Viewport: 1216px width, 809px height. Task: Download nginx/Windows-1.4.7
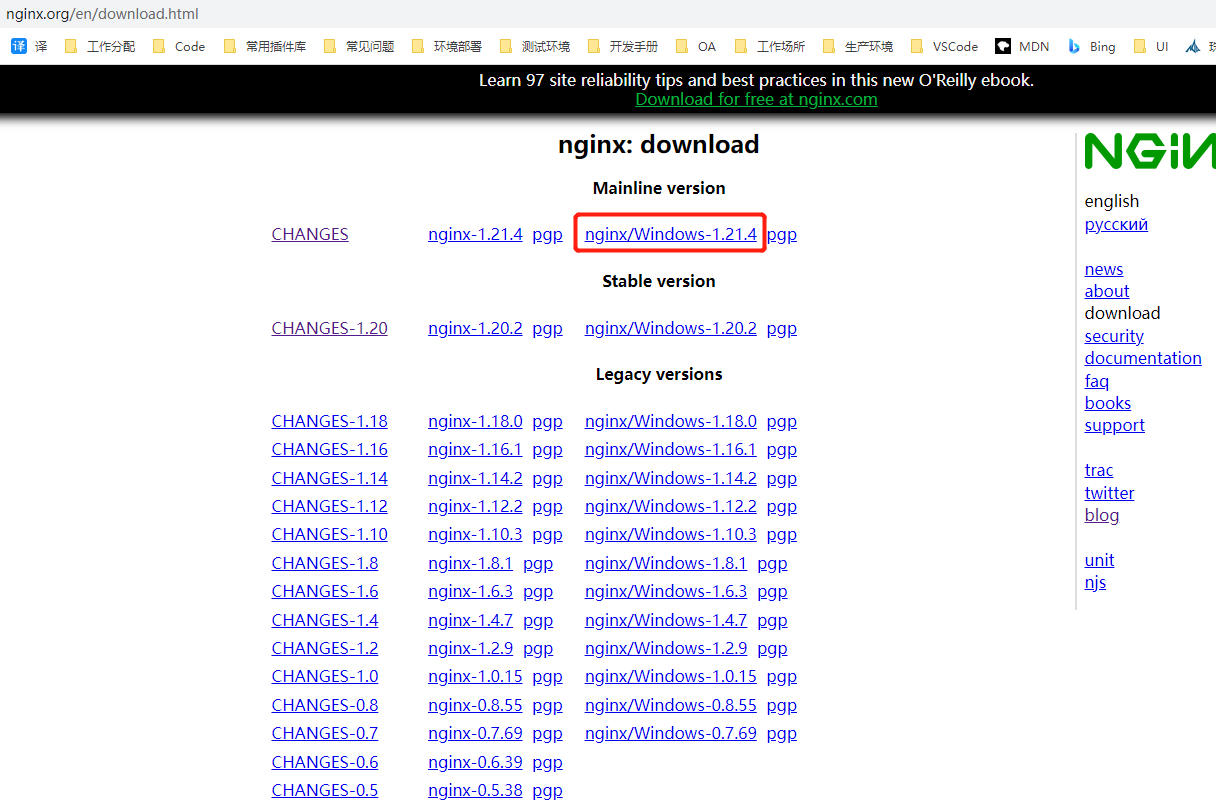(666, 620)
